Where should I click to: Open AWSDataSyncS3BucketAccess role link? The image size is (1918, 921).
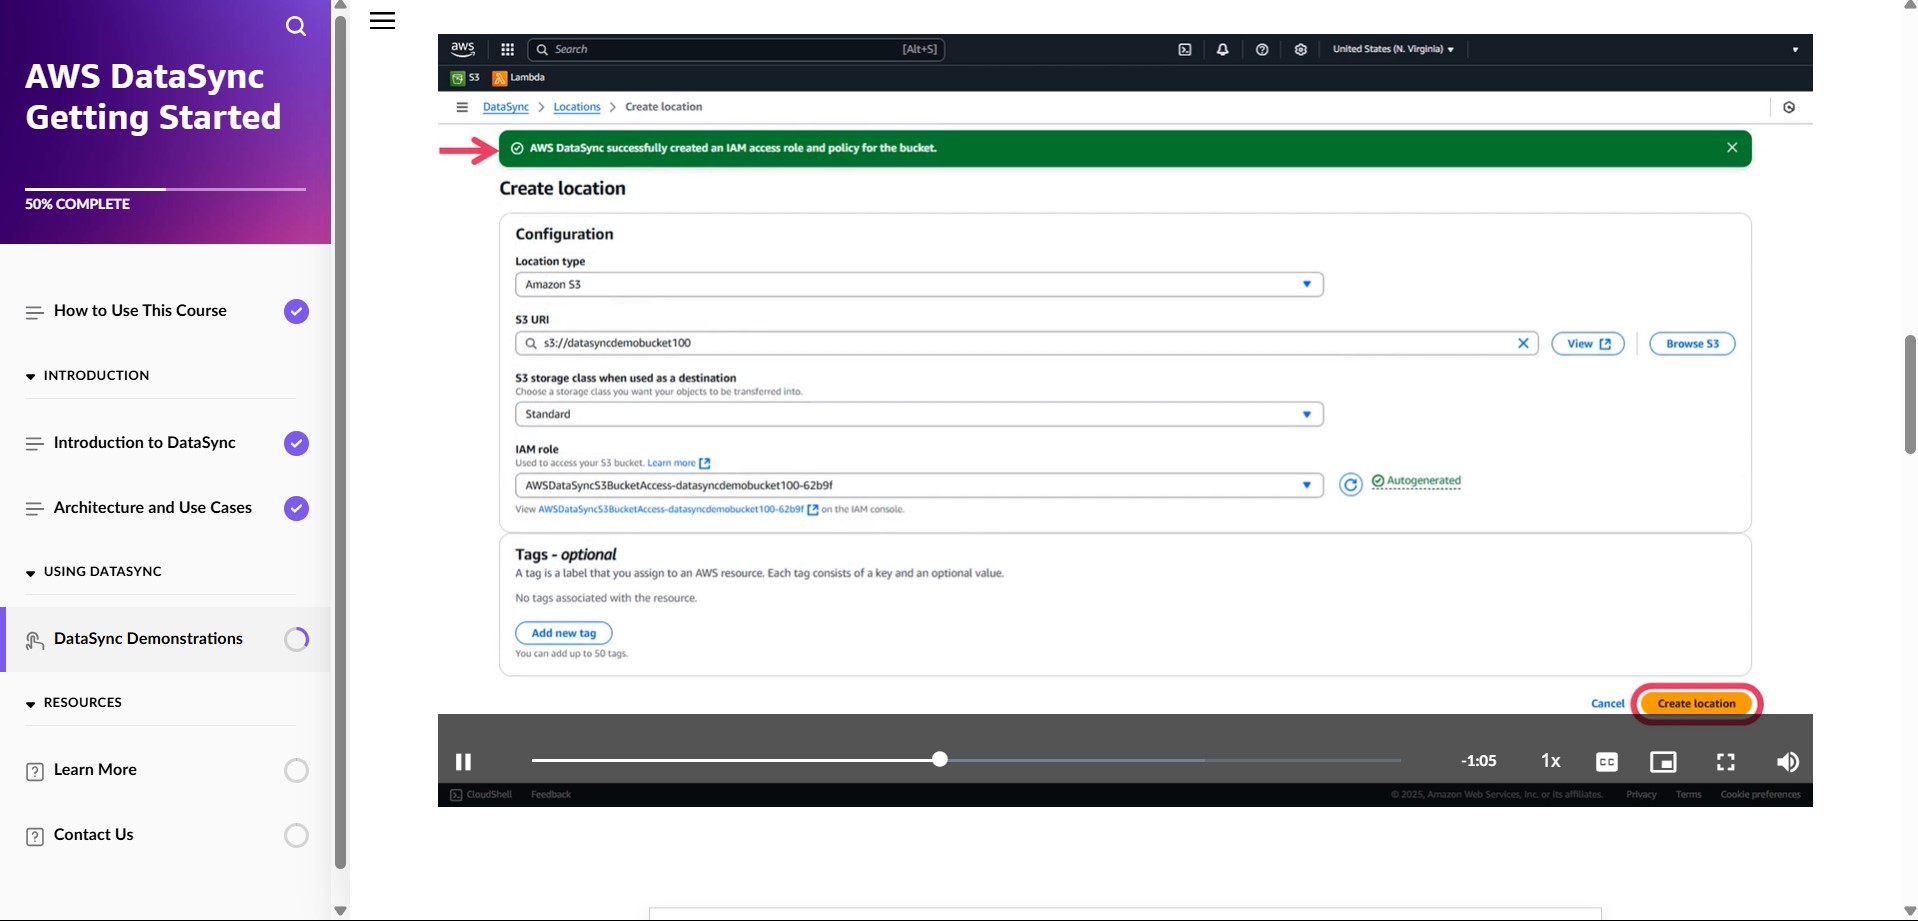(x=678, y=509)
